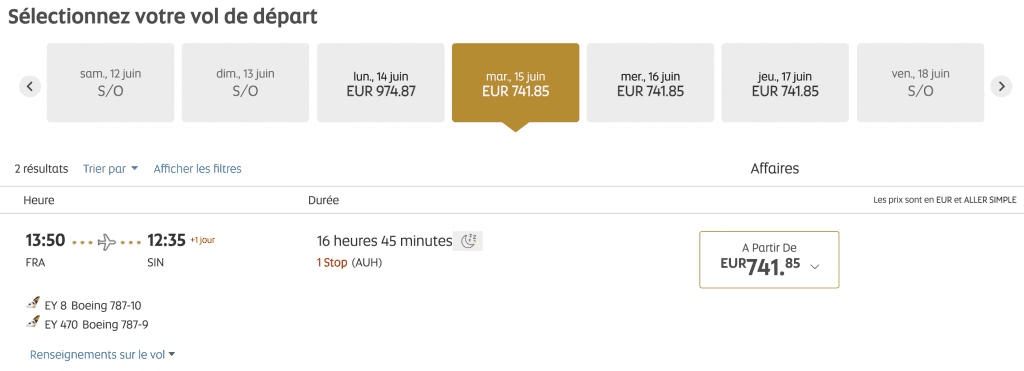The width and height of the screenshot is (1024, 371).
Task: Click the Affaires cabin class heading
Action: (x=775, y=169)
